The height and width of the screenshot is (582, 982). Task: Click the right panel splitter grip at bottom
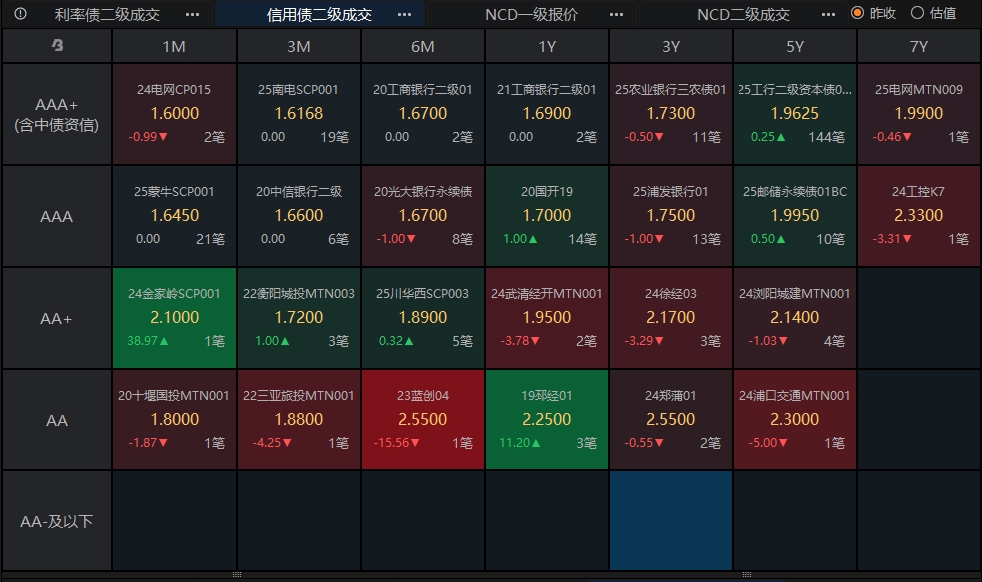click(747, 574)
